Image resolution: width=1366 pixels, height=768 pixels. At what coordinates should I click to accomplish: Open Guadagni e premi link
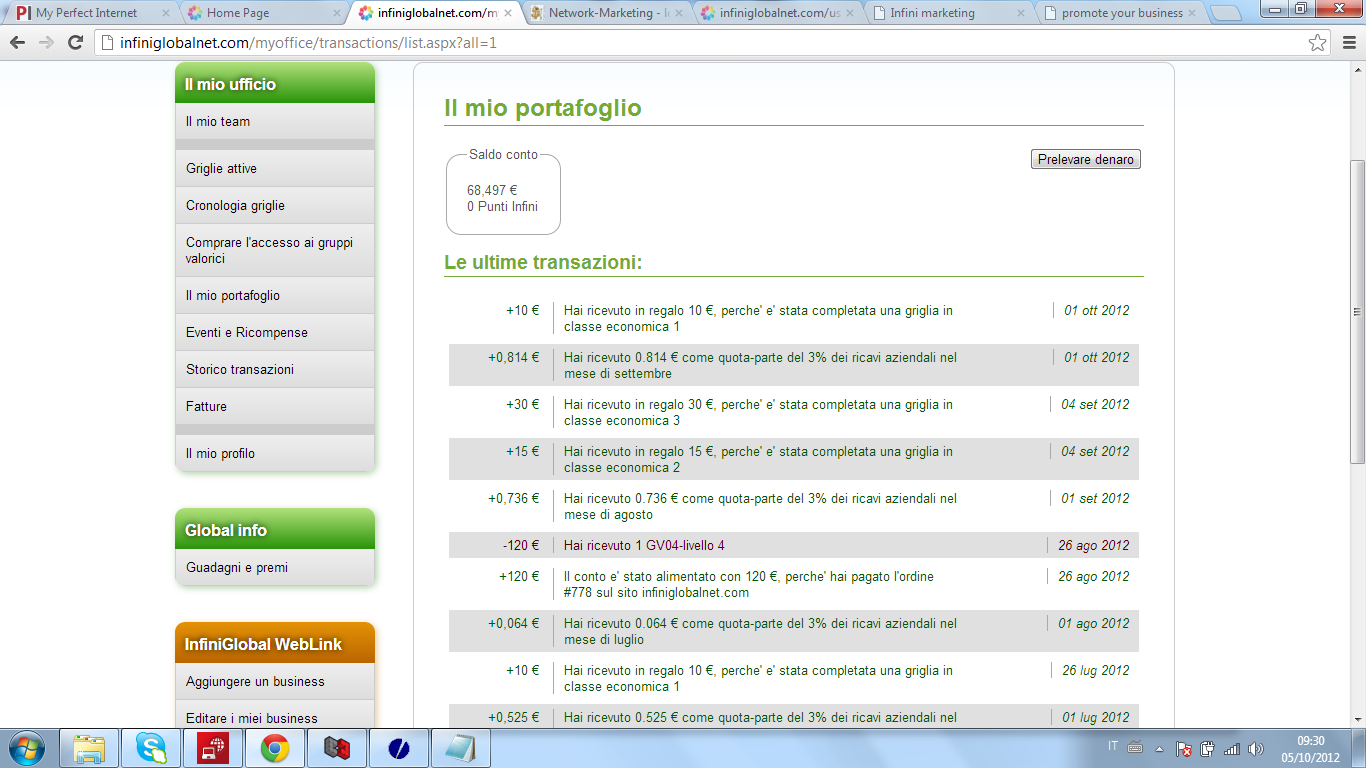(x=237, y=567)
